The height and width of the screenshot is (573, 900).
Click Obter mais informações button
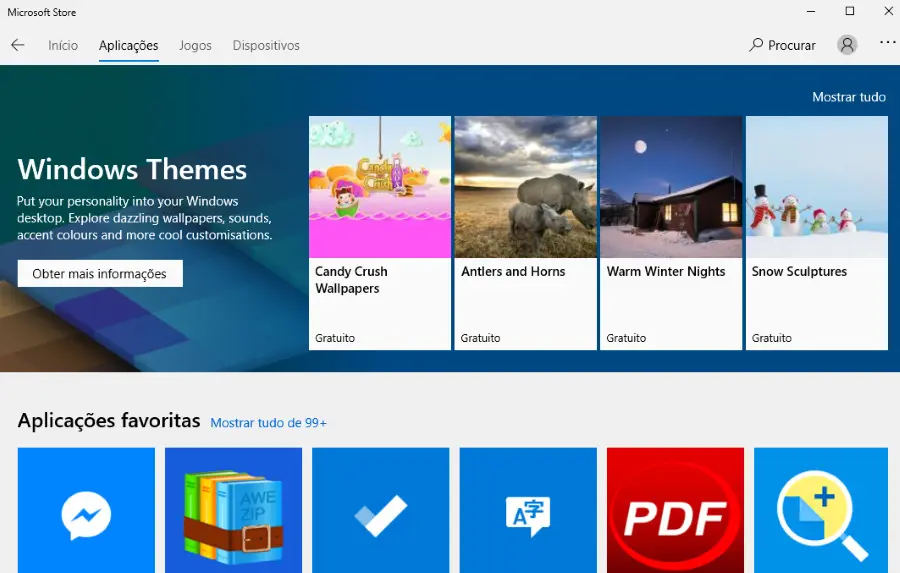(100, 273)
